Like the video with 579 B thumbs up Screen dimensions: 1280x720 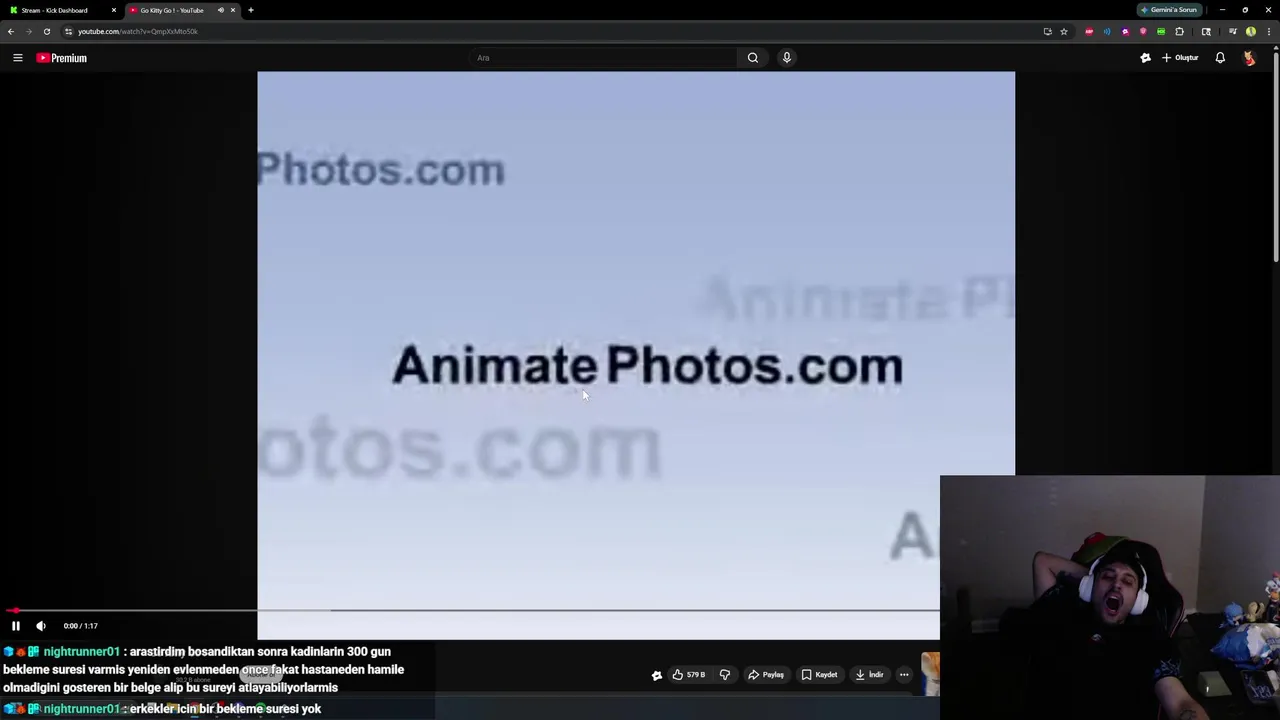coord(689,675)
